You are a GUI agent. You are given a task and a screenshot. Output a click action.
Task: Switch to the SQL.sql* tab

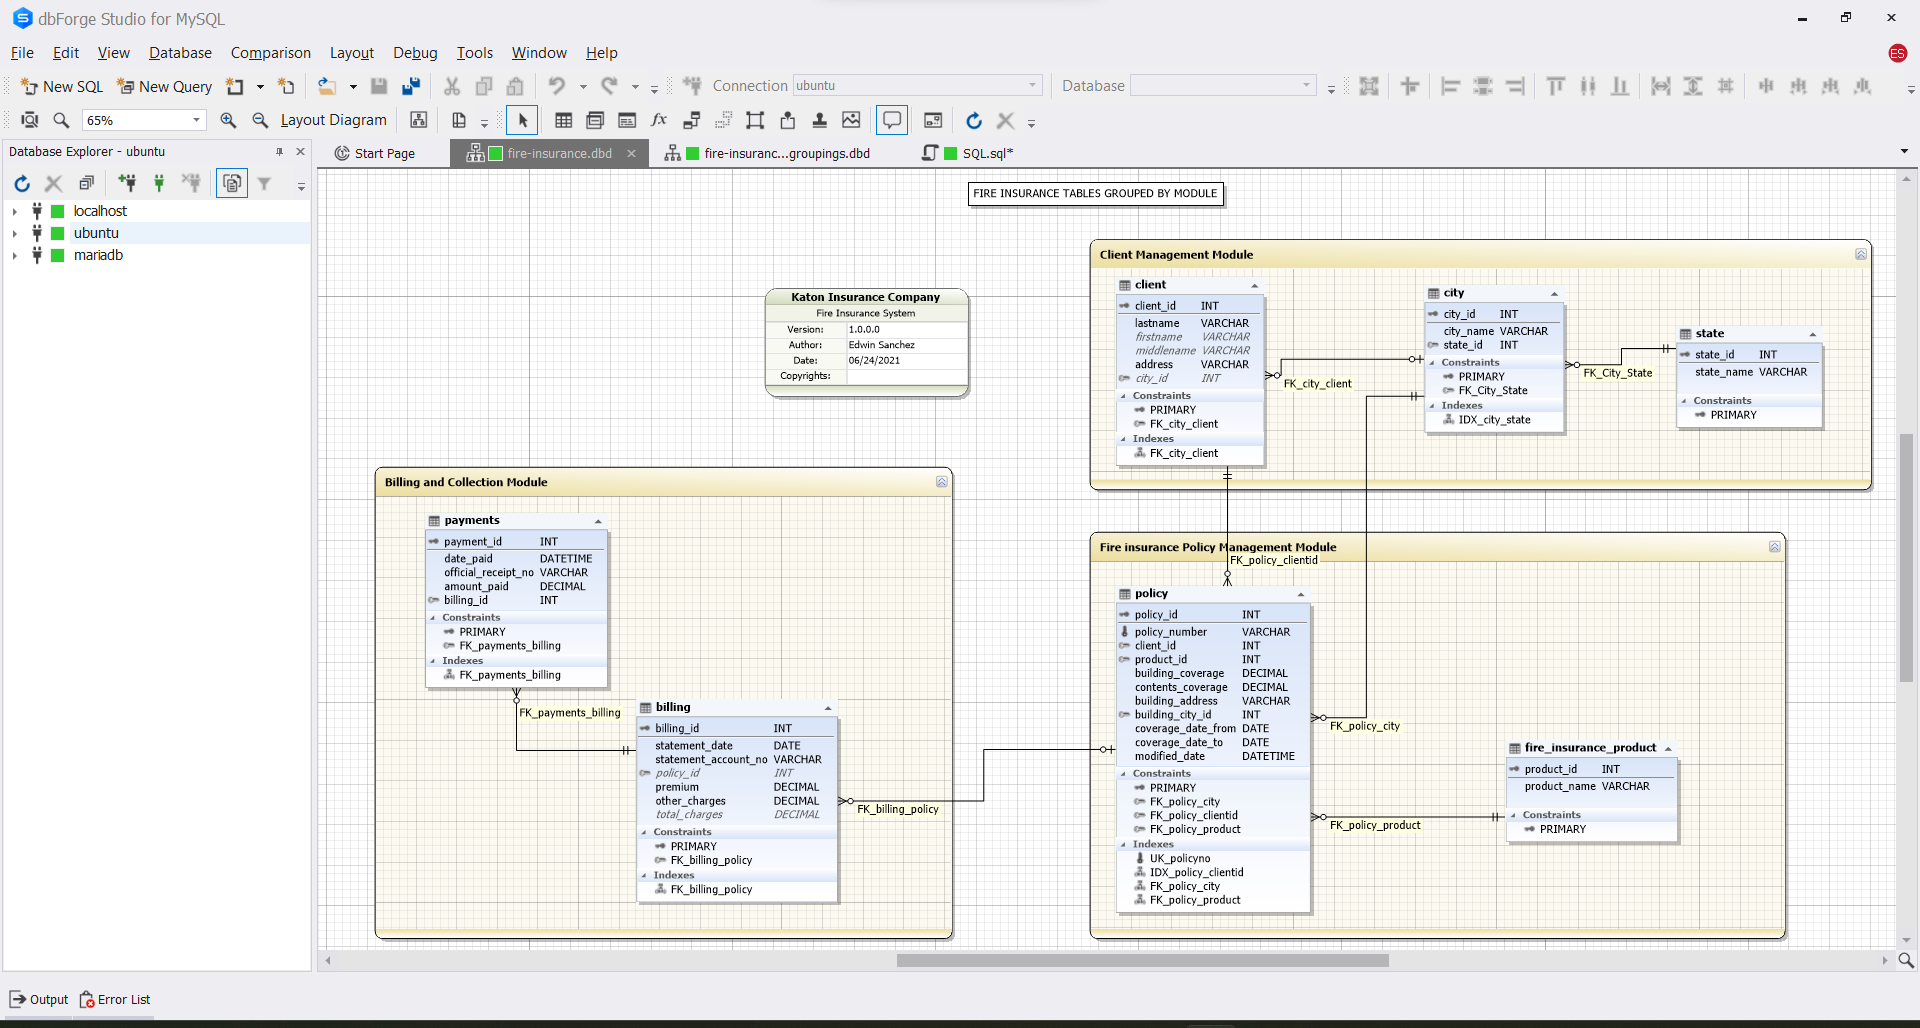coord(968,153)
